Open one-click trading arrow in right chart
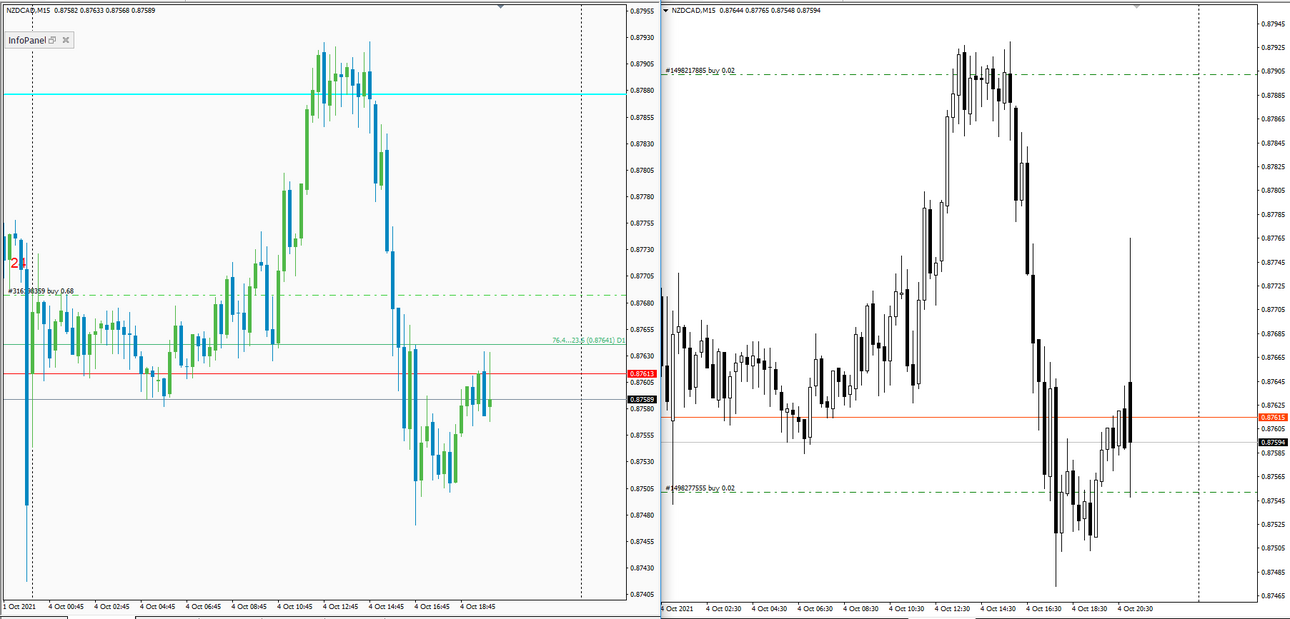 (x=665, y=10)
